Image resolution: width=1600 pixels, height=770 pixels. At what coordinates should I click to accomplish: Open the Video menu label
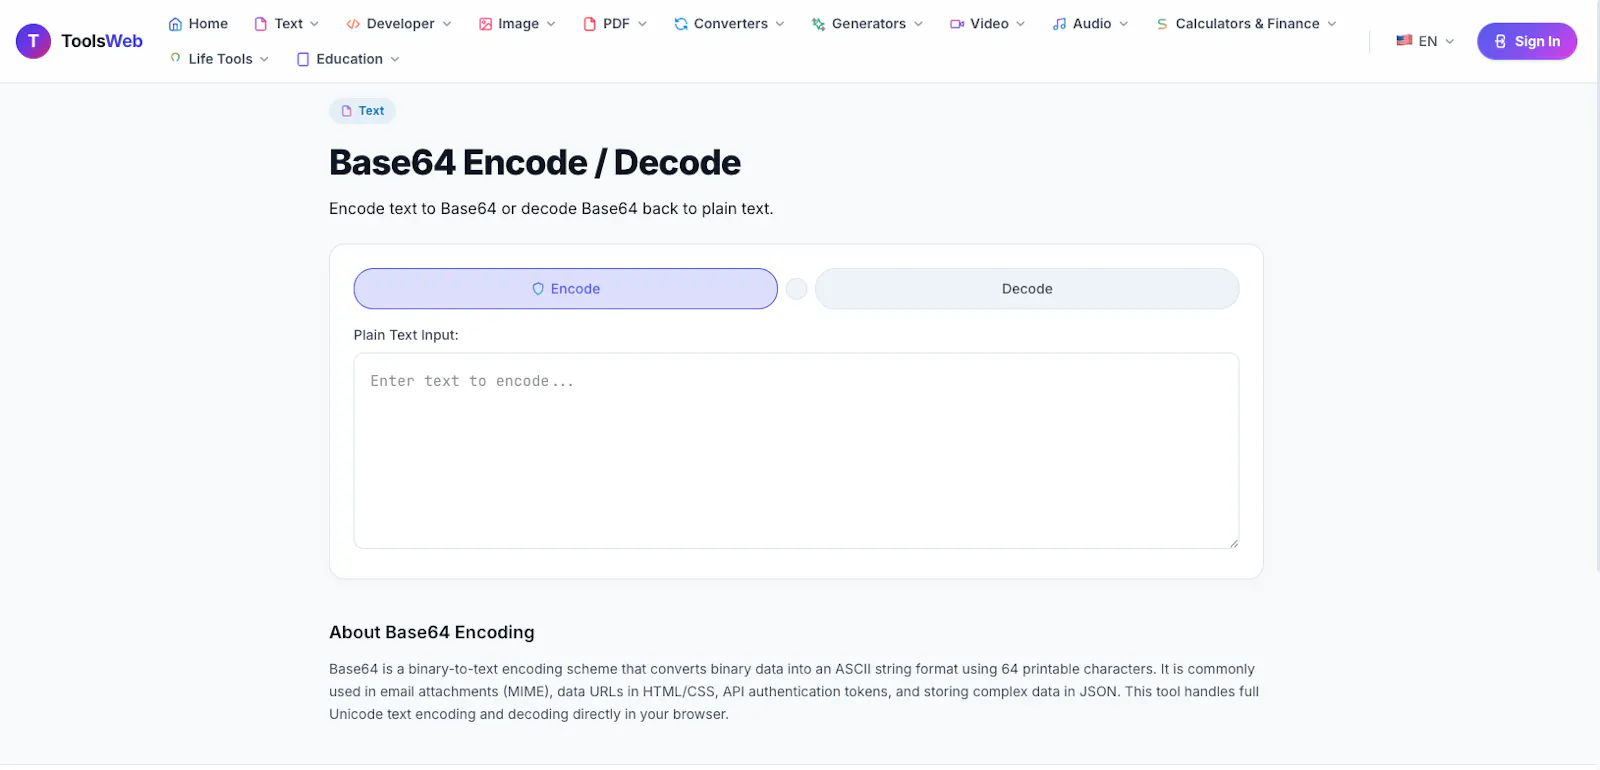[x=989, y=24]
